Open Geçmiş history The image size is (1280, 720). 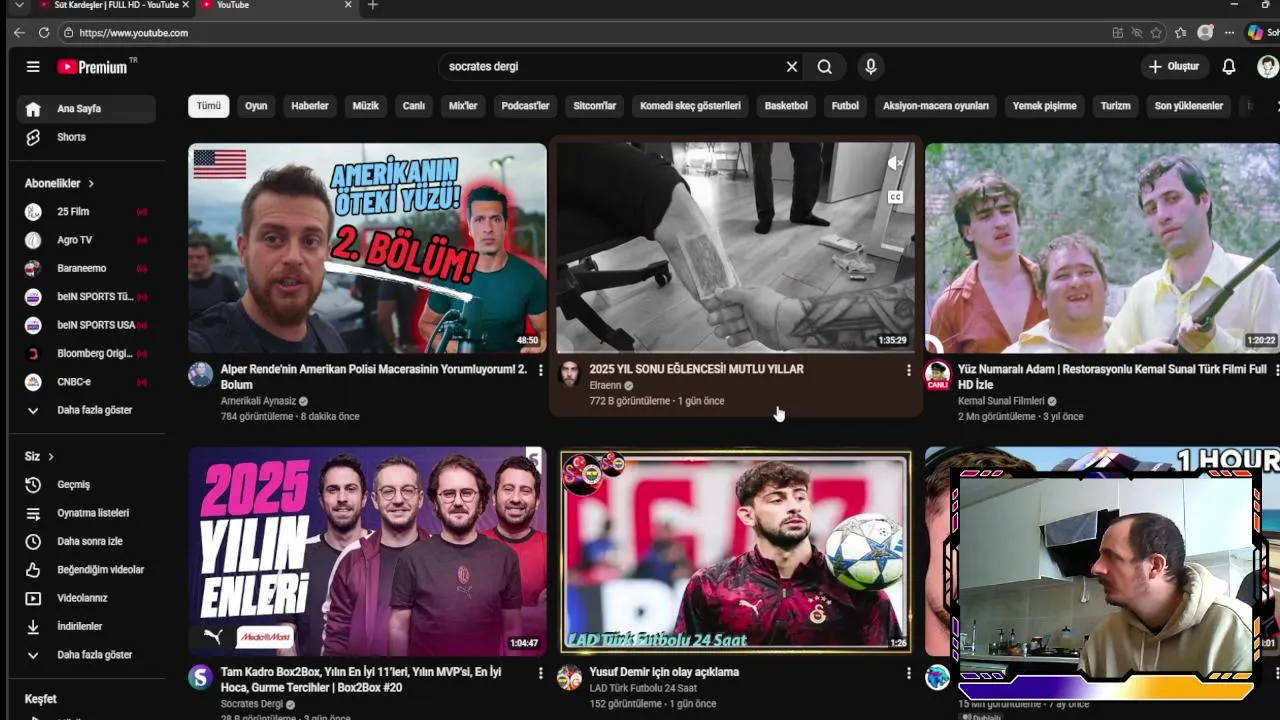pyautogui.click(x=86, y=484)
